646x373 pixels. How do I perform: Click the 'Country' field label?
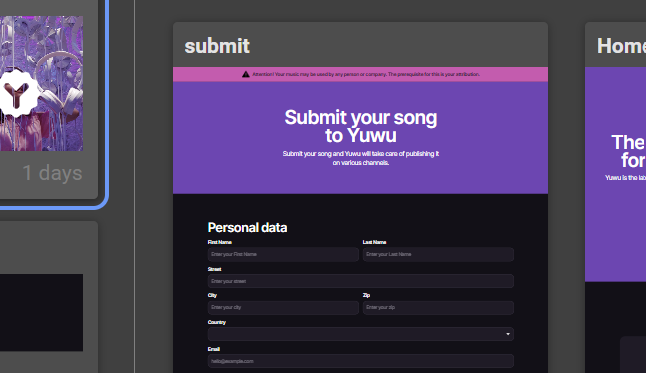point(217,322)
